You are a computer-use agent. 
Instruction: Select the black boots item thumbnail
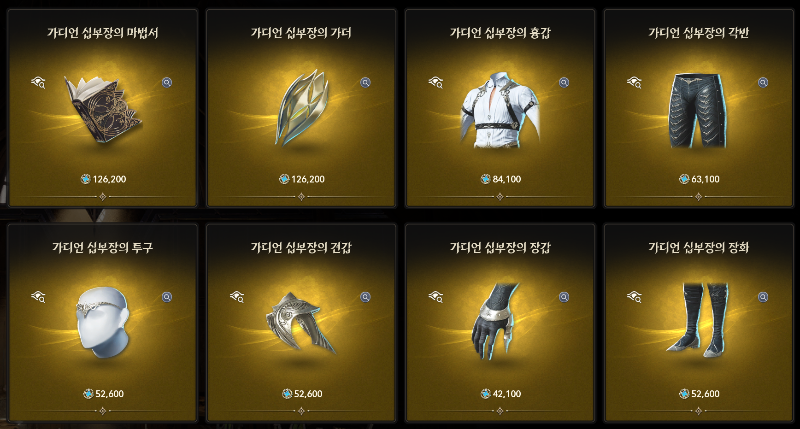pos(700,320)
